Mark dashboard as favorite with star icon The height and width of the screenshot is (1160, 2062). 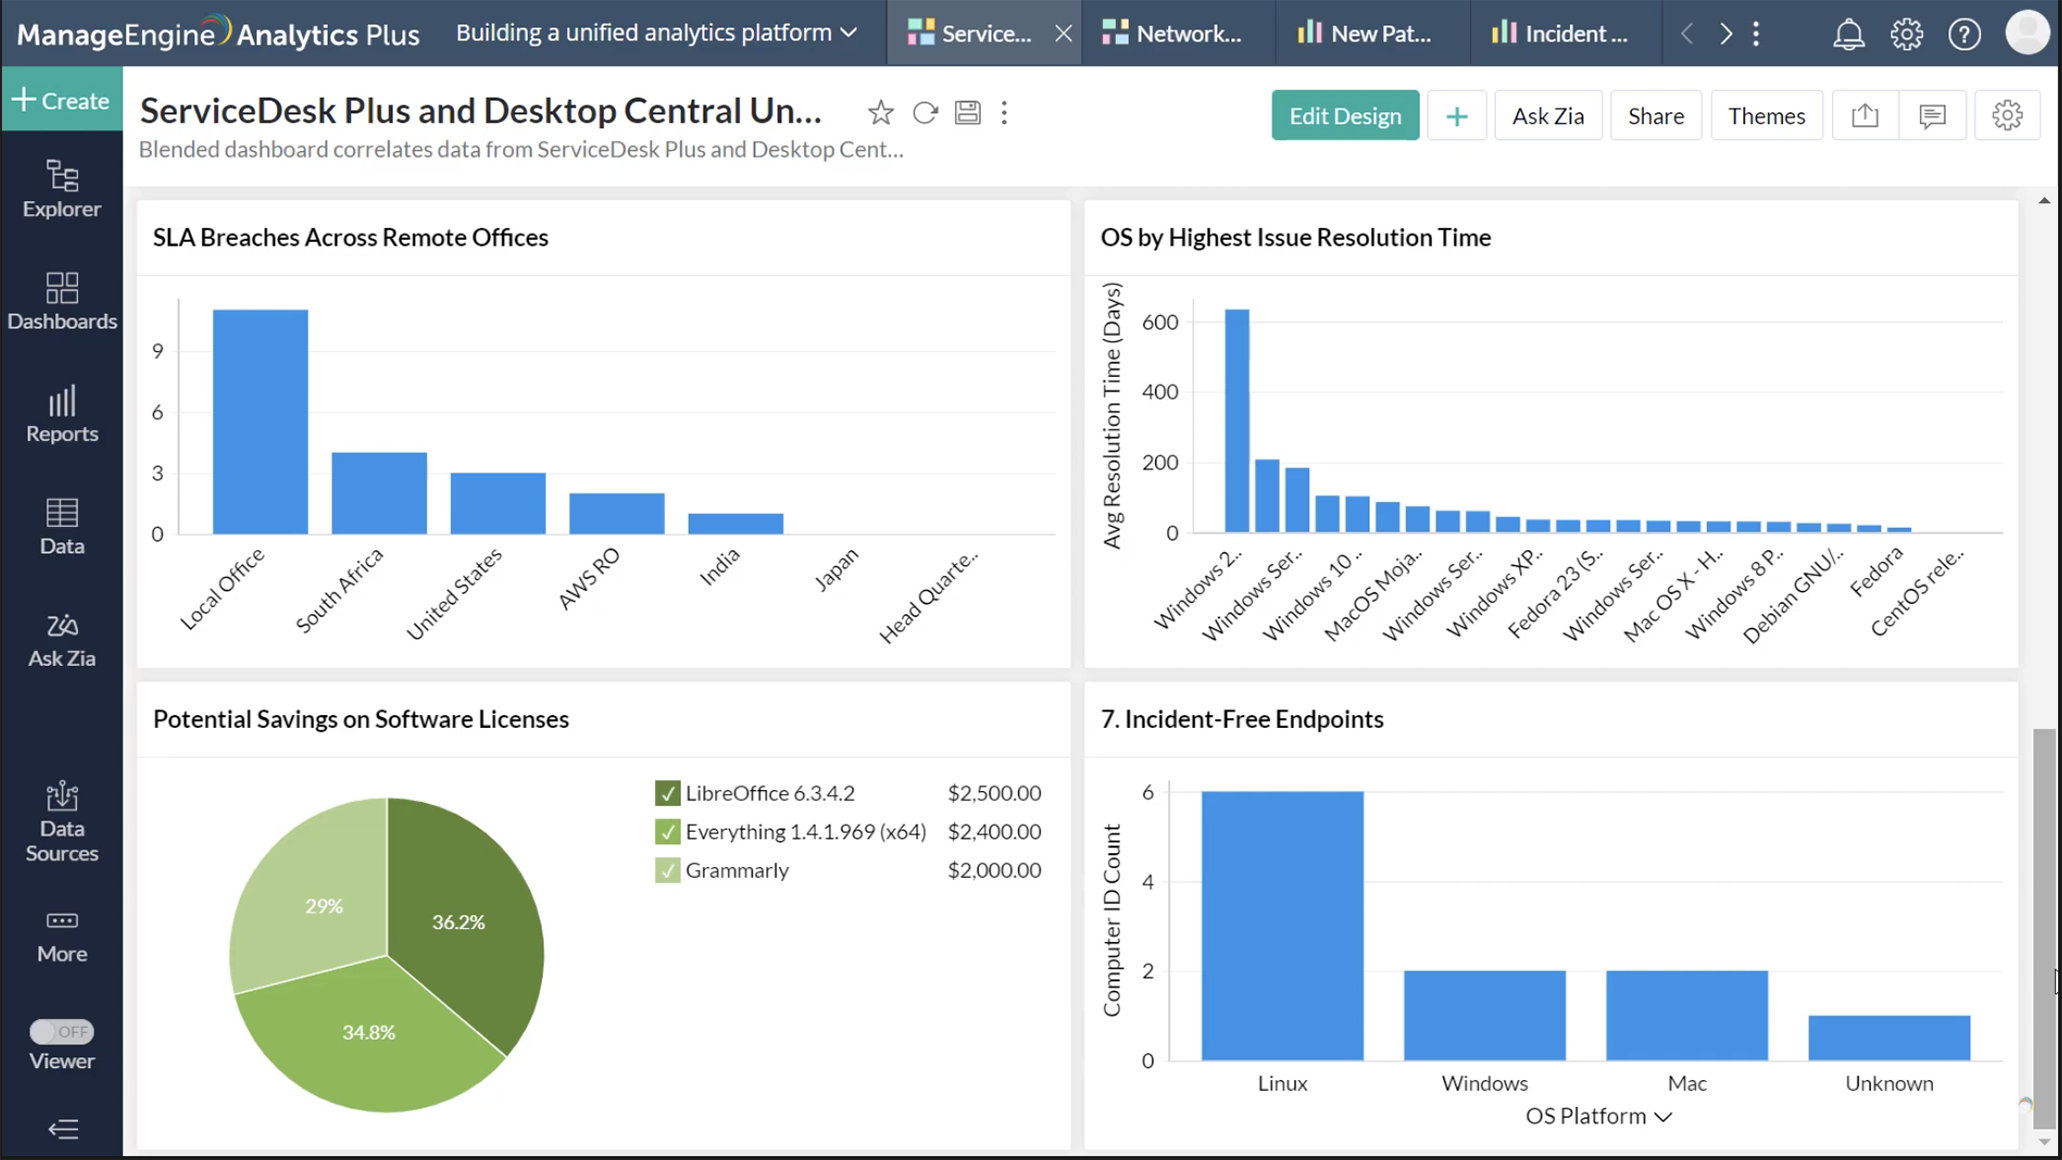pyautogui.click(x=880, y=113)
